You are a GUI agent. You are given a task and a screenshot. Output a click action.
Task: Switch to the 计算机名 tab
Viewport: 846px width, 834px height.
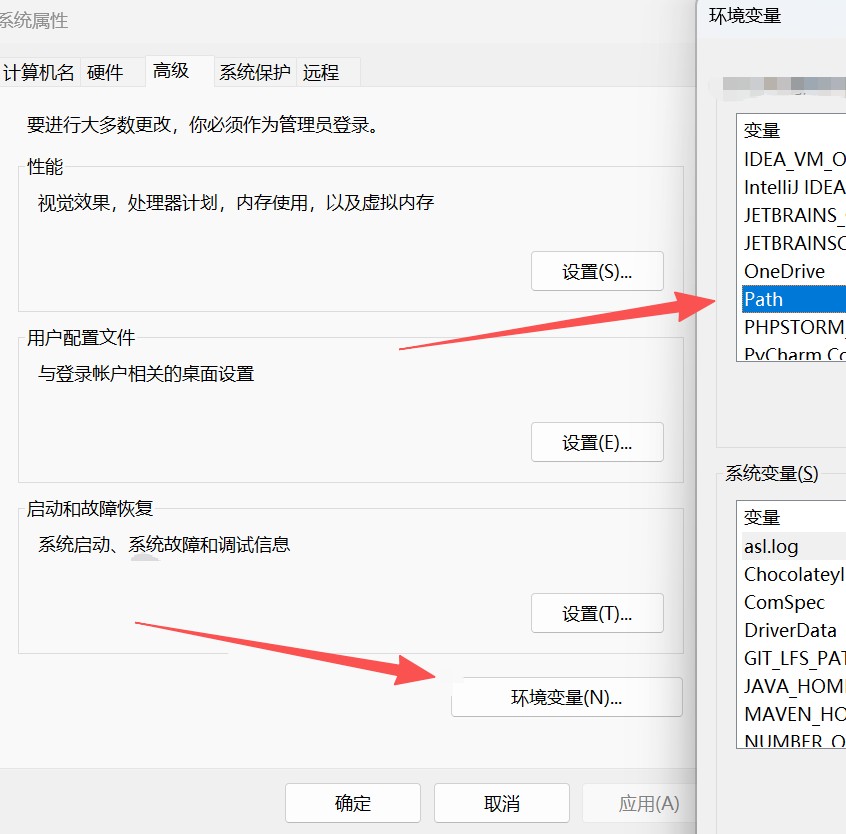pos(39,72)
